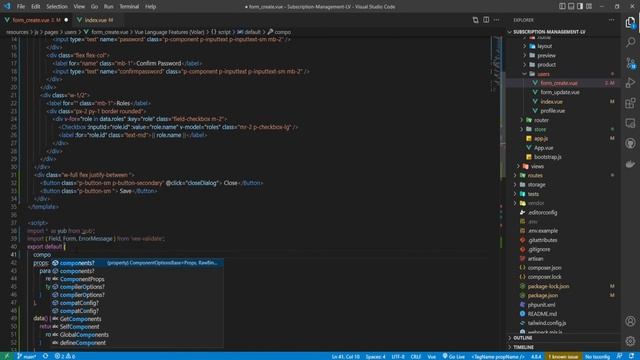Expand the product folder

click(x=546, y=64)
